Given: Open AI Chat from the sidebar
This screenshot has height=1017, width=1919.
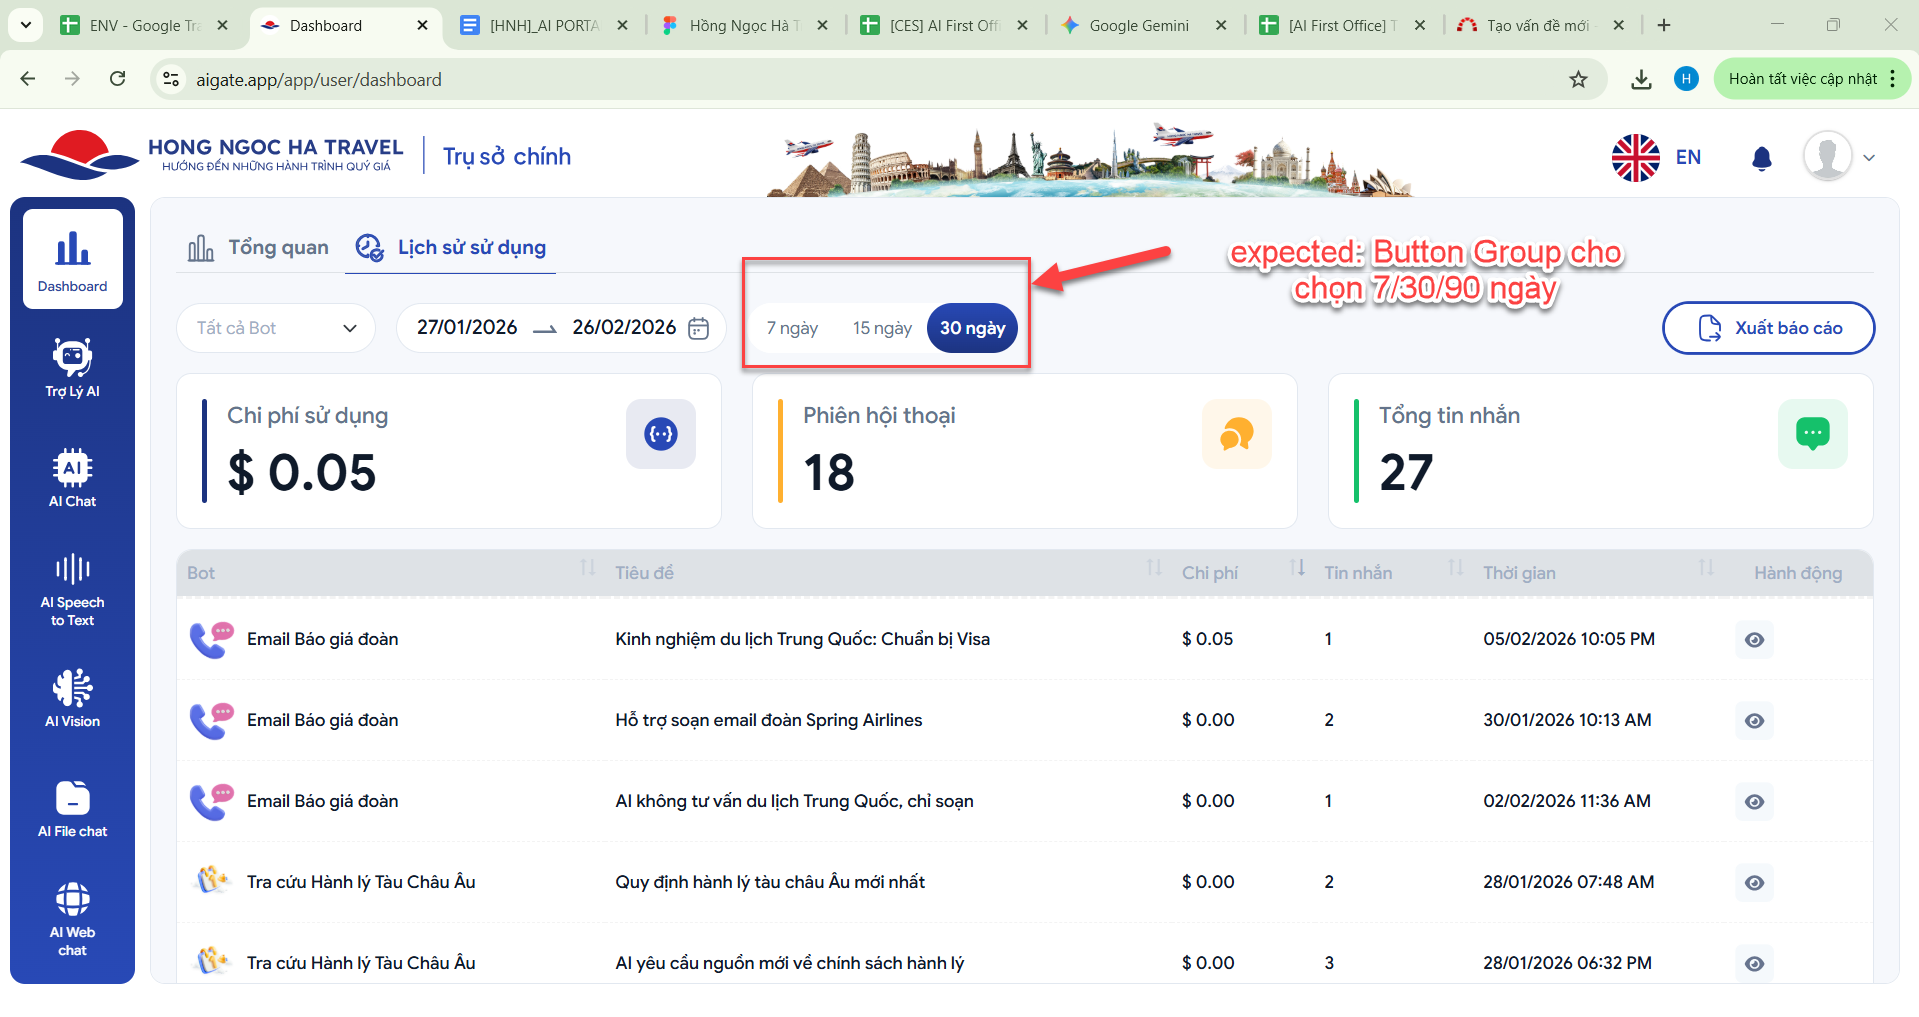Looking at the screenshot, I should 72,478.
